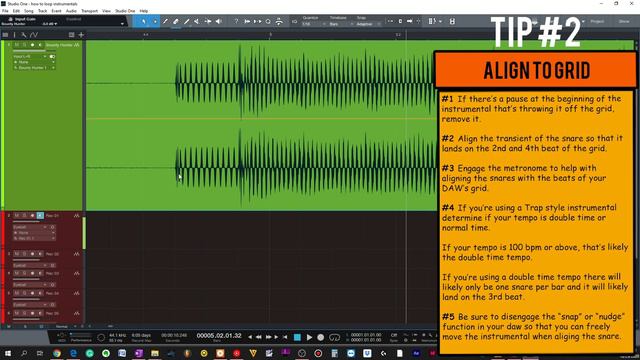
Task: Click the timeline ruler at bar 5
Action: pyautogui.click(x=270, y=35)
